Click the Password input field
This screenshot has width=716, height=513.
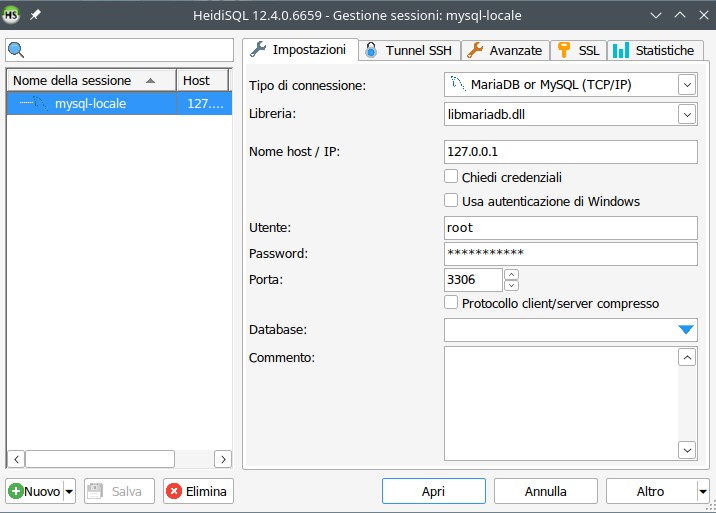click(570, 254)
